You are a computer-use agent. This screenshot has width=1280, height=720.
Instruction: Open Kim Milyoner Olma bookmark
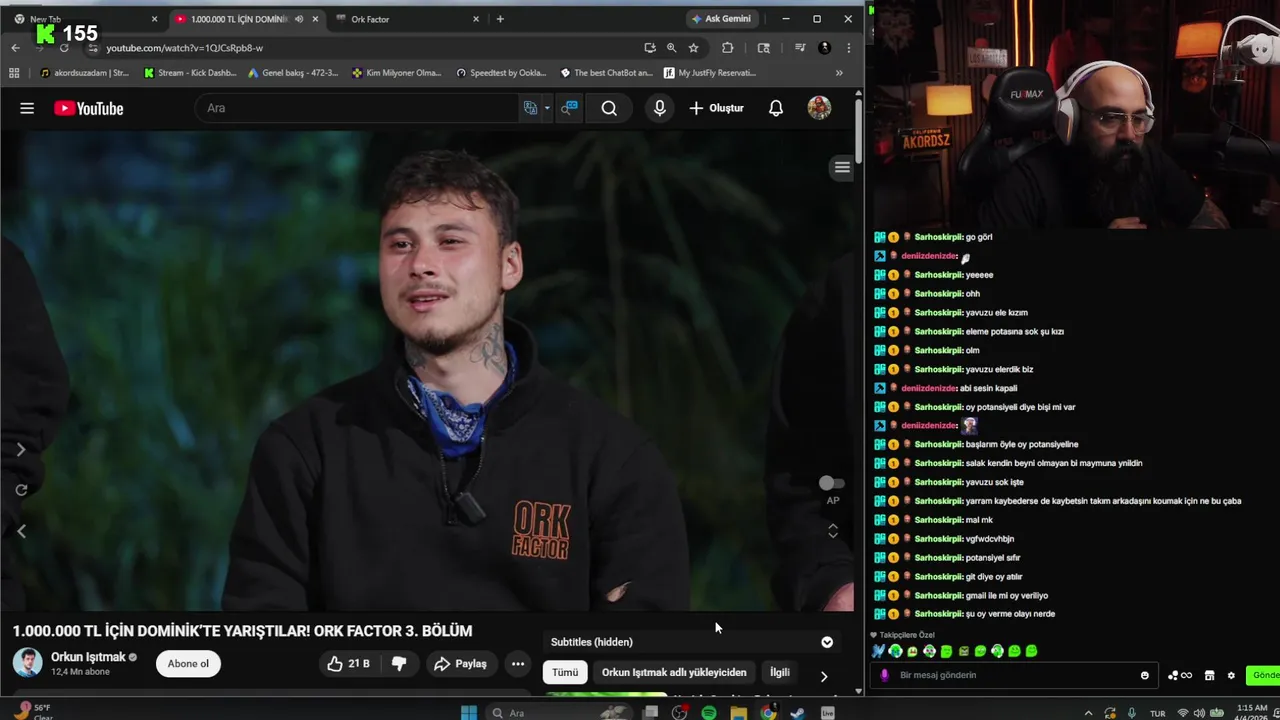(396, 72)
